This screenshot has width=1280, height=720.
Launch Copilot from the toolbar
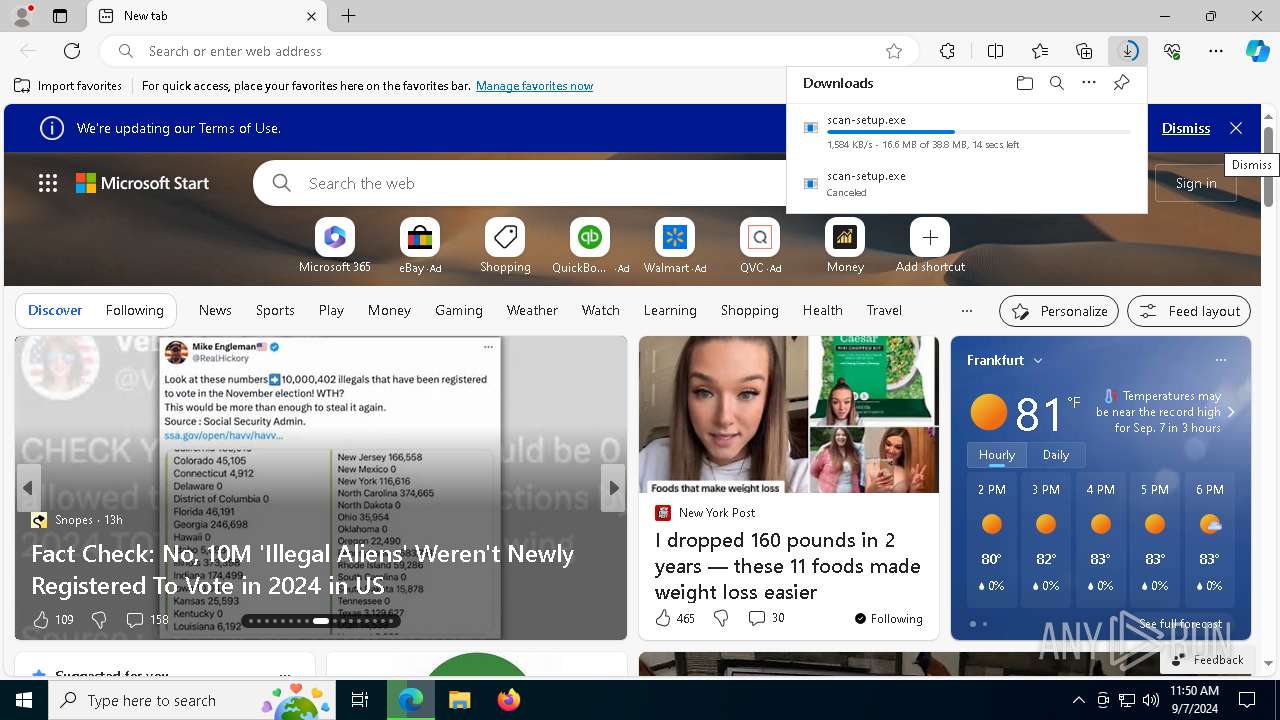(x=1257, y=51)
